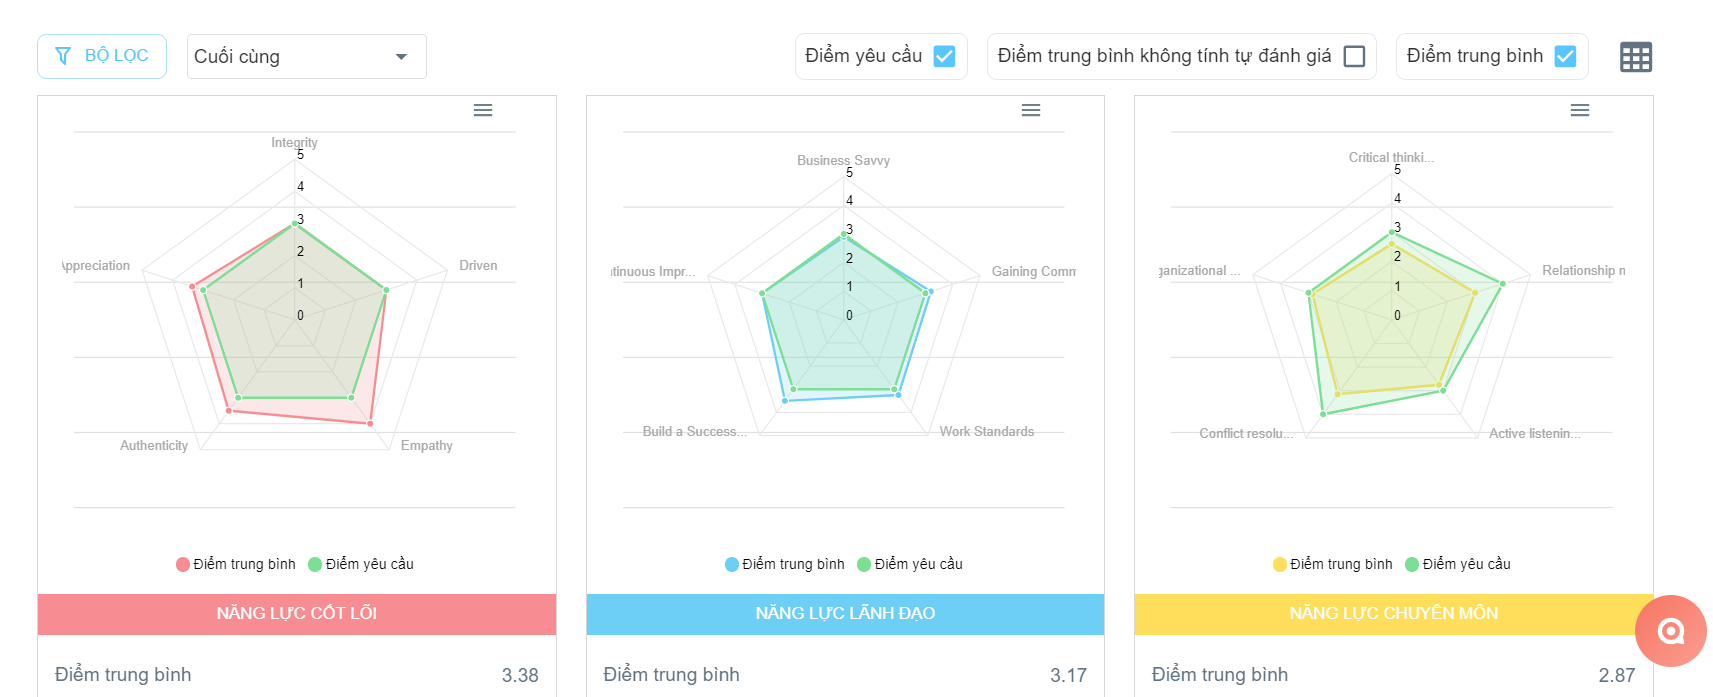The image size is (1713, 697).
Task: Click the Empathy data point on red series
Action: [x=370, y=424]
